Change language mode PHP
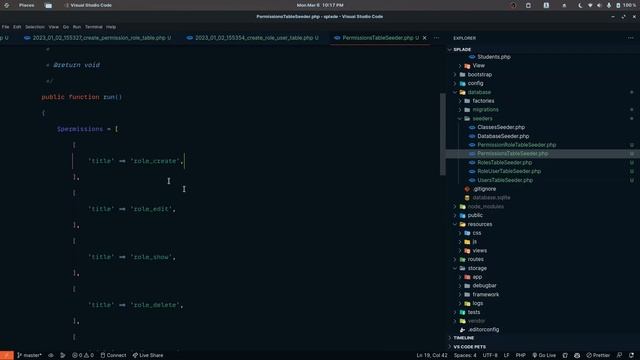Image resolution: width=640 pixels, height=360 pixels. pyautogui.click(x=520, y=355)
